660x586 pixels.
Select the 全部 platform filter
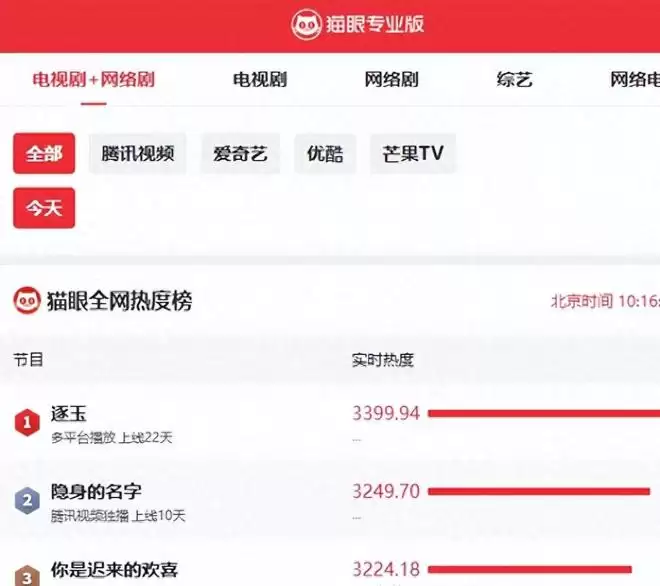tap(44, 154)
